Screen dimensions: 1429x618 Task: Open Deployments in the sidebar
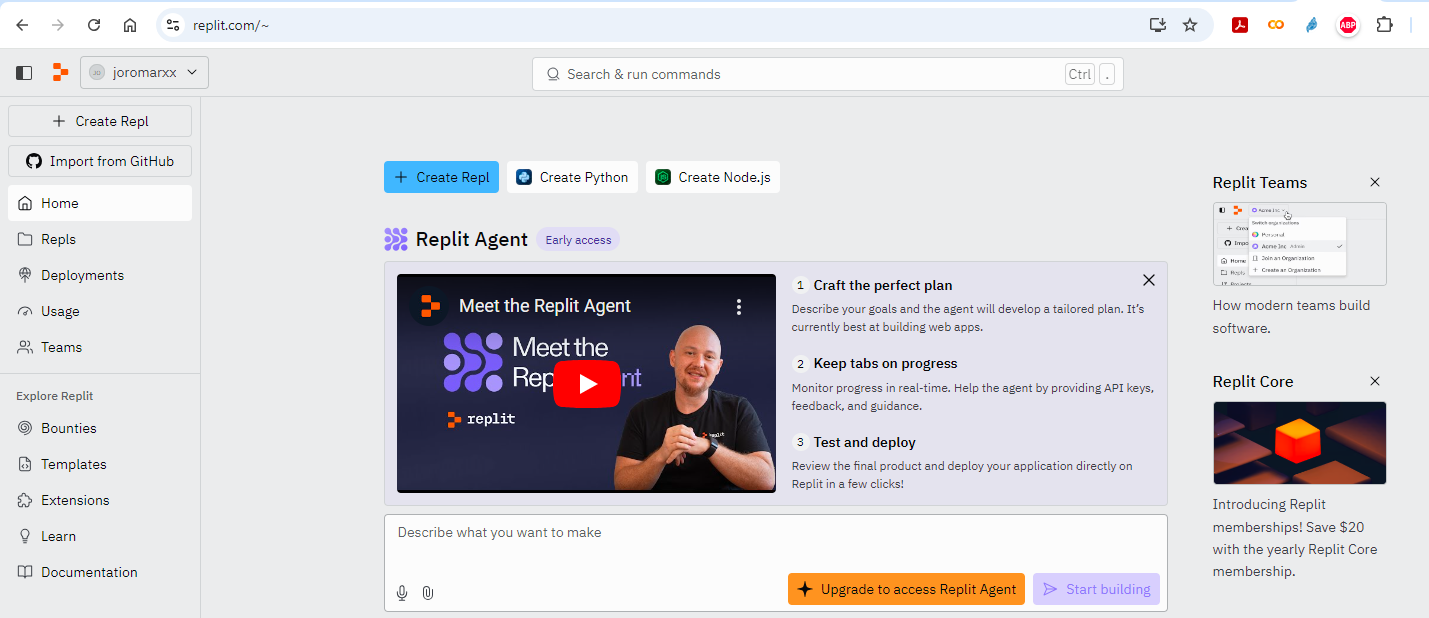click(x=100, y=275)
